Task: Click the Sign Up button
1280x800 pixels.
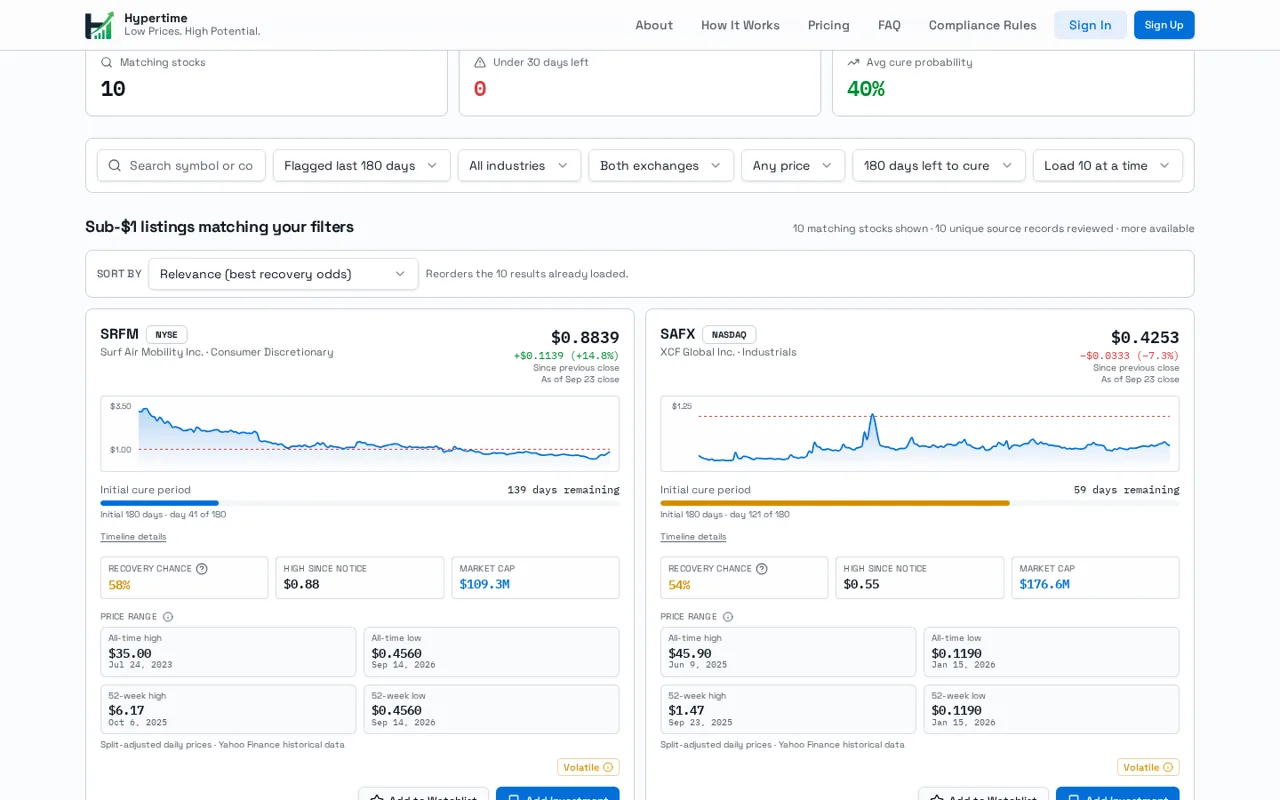Action: coord(1164,25)
